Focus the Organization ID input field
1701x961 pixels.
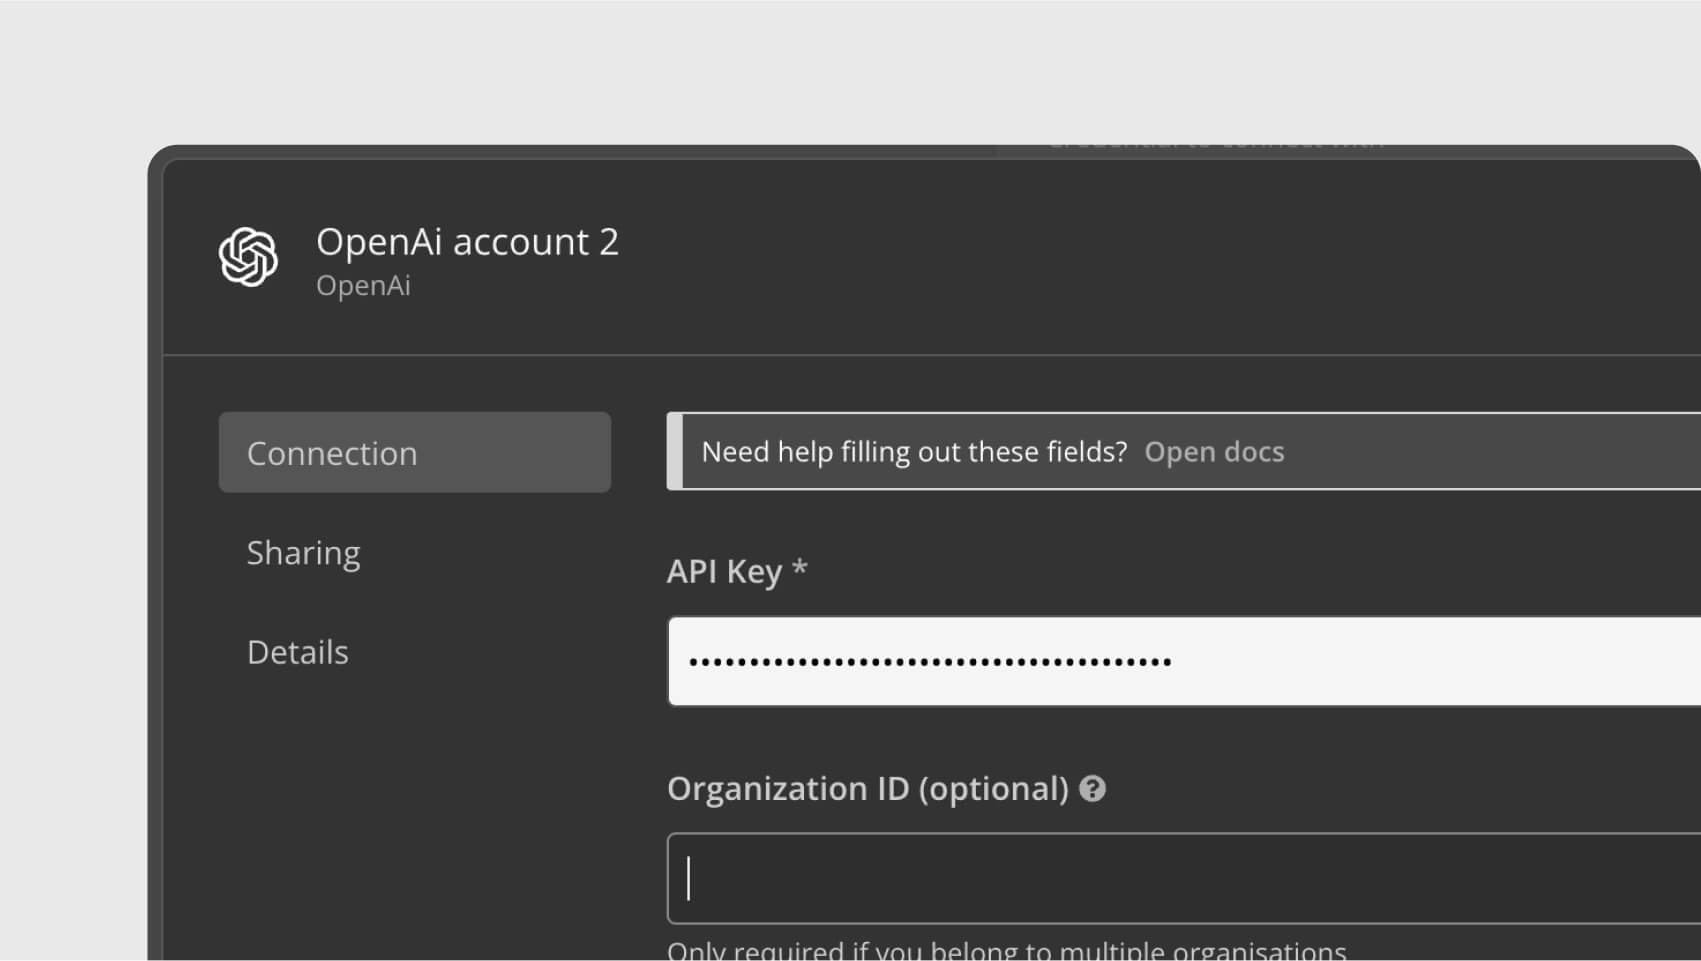(x=1184, y=878)
